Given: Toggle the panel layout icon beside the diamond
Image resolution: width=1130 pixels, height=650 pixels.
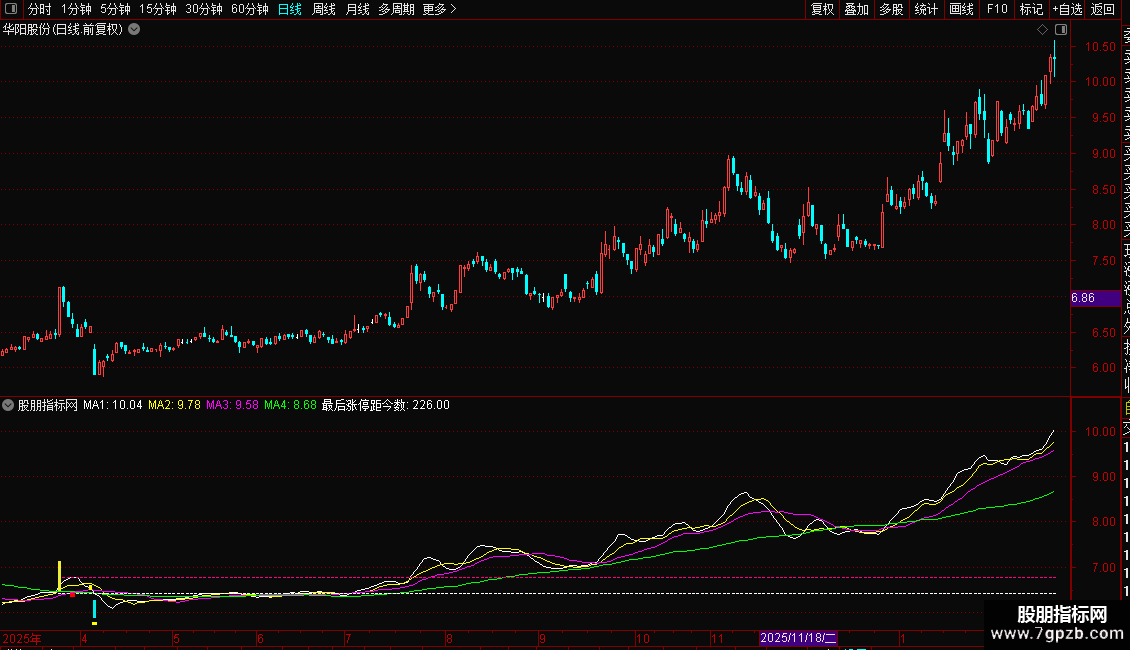Looking at the screenshot, I should (1061, 30).
